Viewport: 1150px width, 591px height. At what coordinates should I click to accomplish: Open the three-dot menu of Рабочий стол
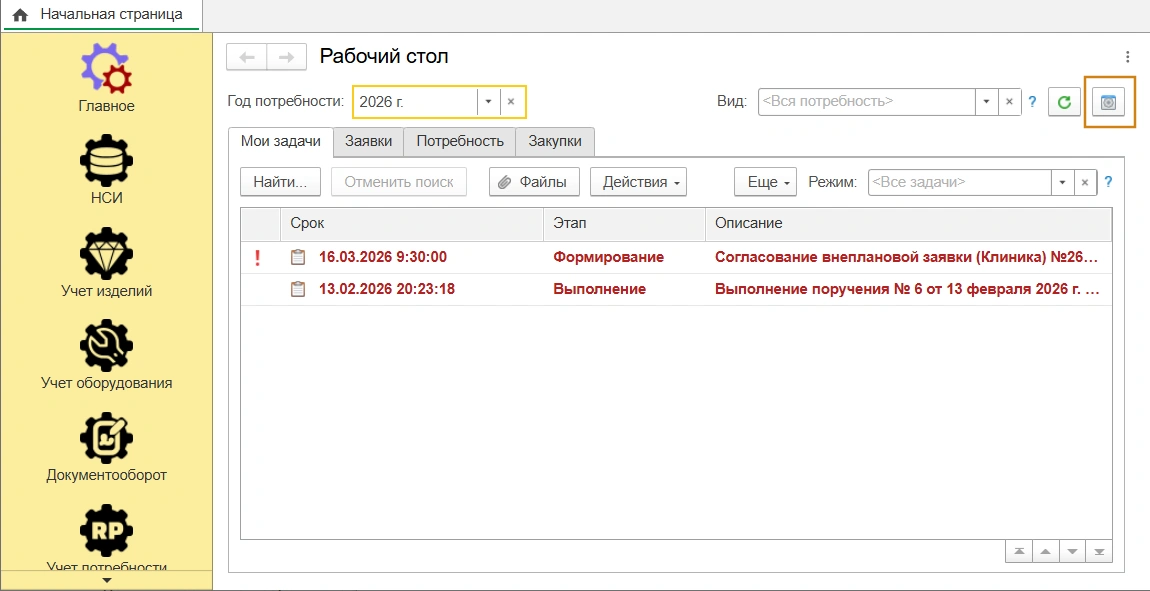click(x=1127, y=56)
